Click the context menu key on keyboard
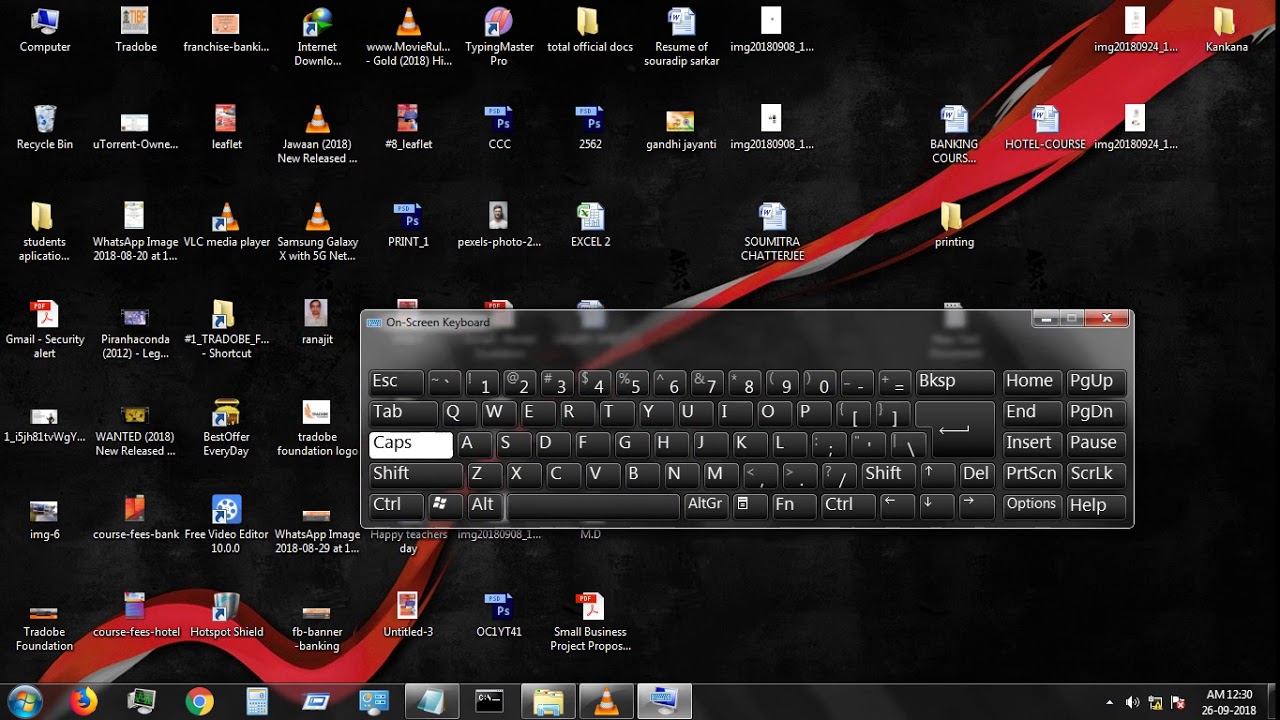The width and height of the screenshot is (1280, 720). 750,506
